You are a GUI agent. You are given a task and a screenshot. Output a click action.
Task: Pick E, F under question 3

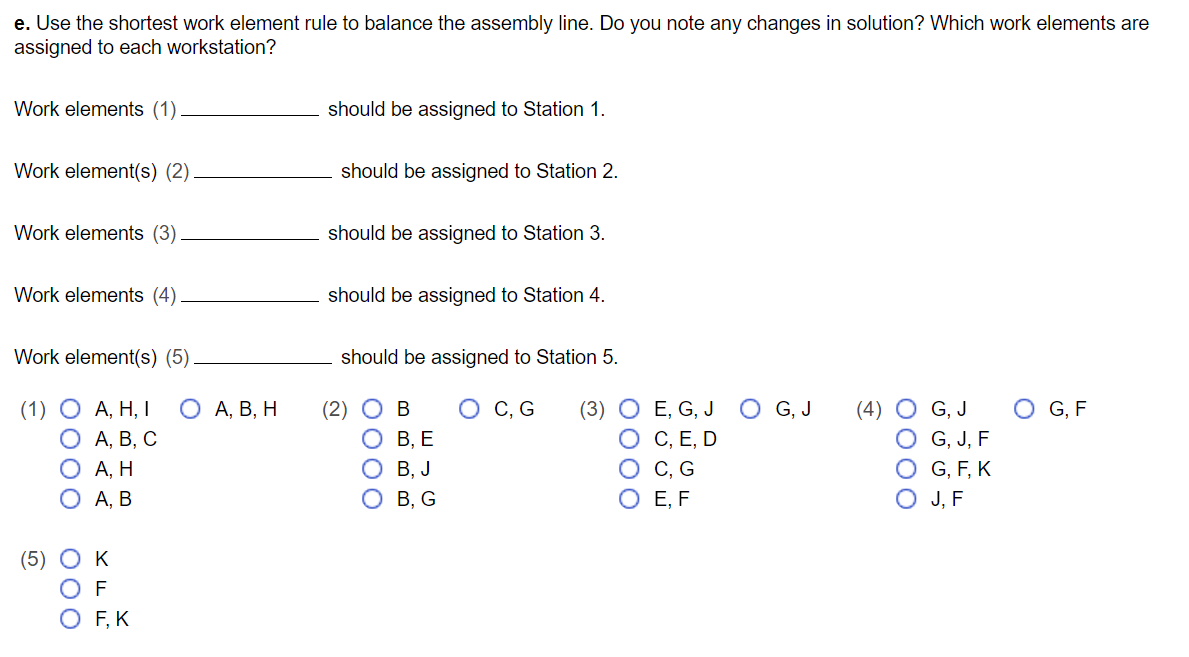629,498
